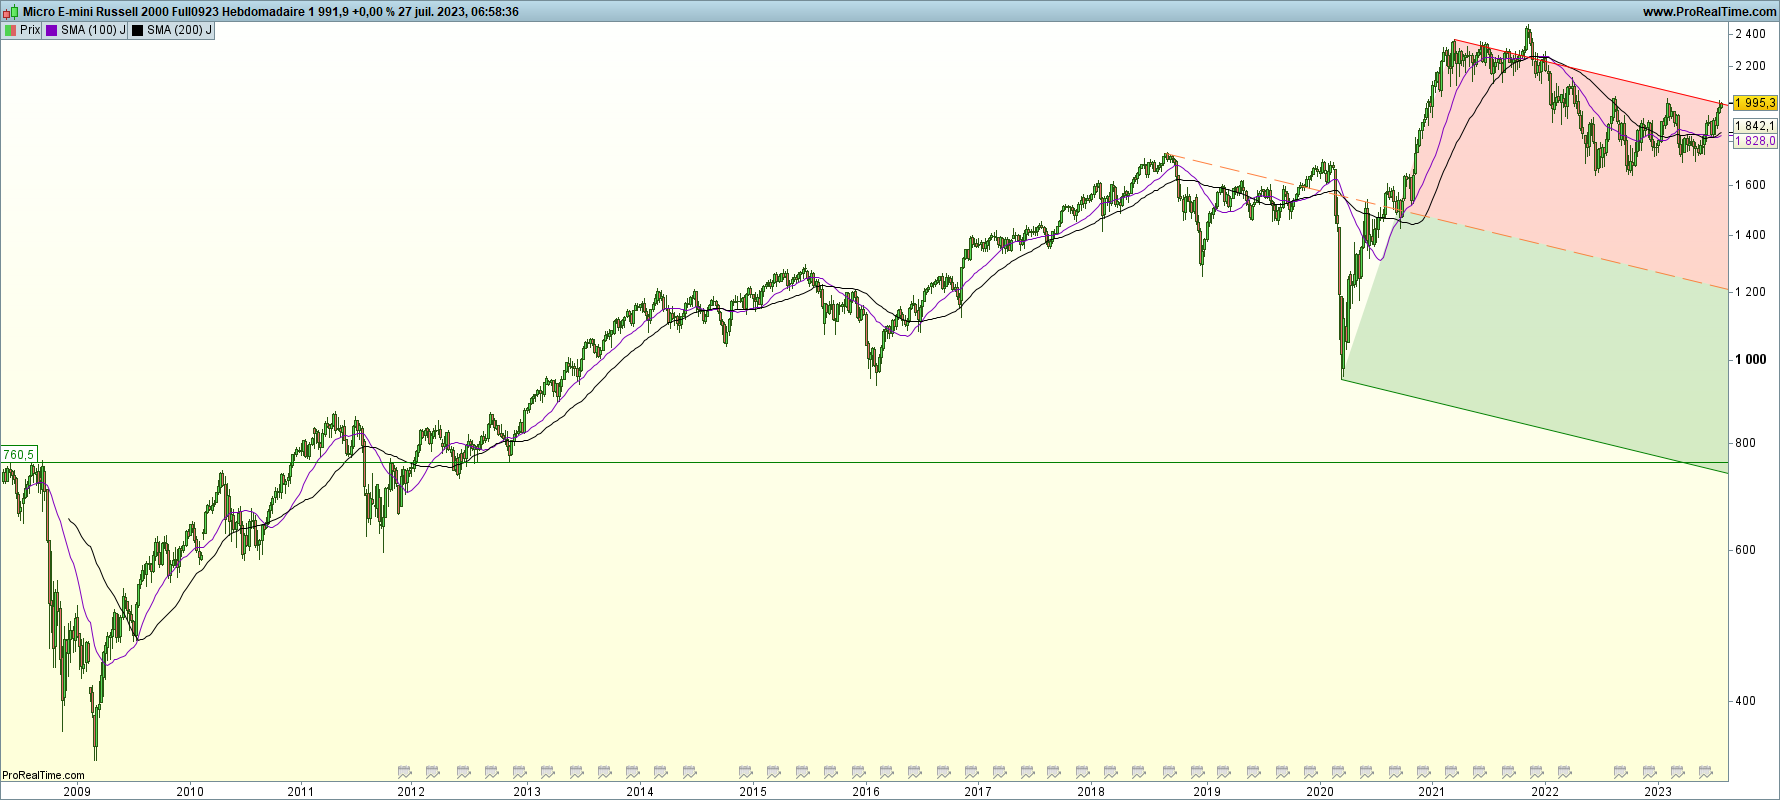Viewport: 1780px width, 800px height.
Task: Click the first event marker after the 2014 gap
Action: click(x=745, y=772)
